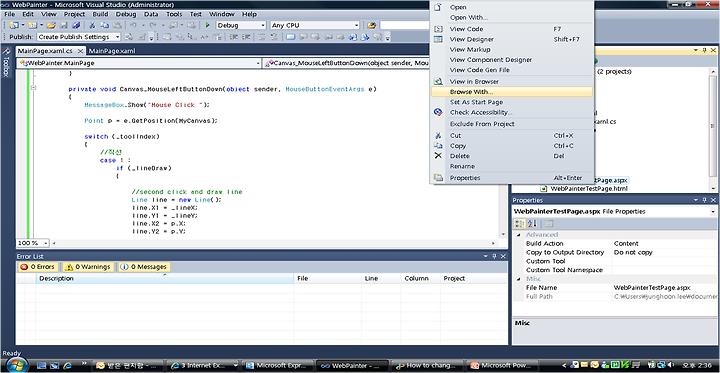Choose Properties in context menu
The width and height of the screenshot is (720, 373).
512,178
